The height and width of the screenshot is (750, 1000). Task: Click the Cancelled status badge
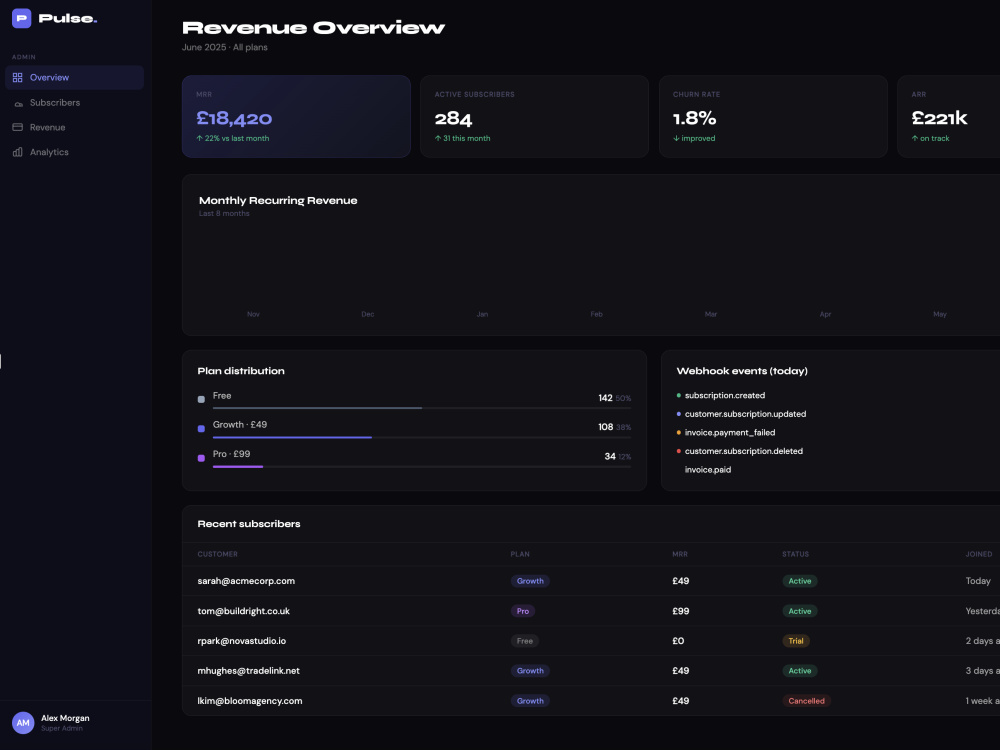pyautogui.click(x=807, y=701)
